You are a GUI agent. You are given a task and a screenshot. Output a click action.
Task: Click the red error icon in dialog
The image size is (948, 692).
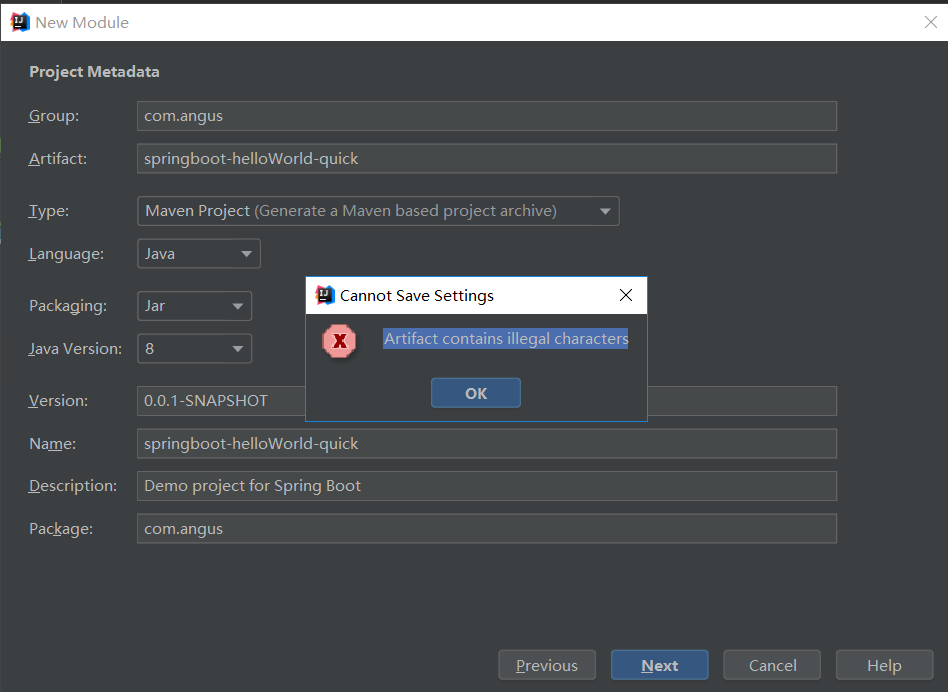pos(339,341)
